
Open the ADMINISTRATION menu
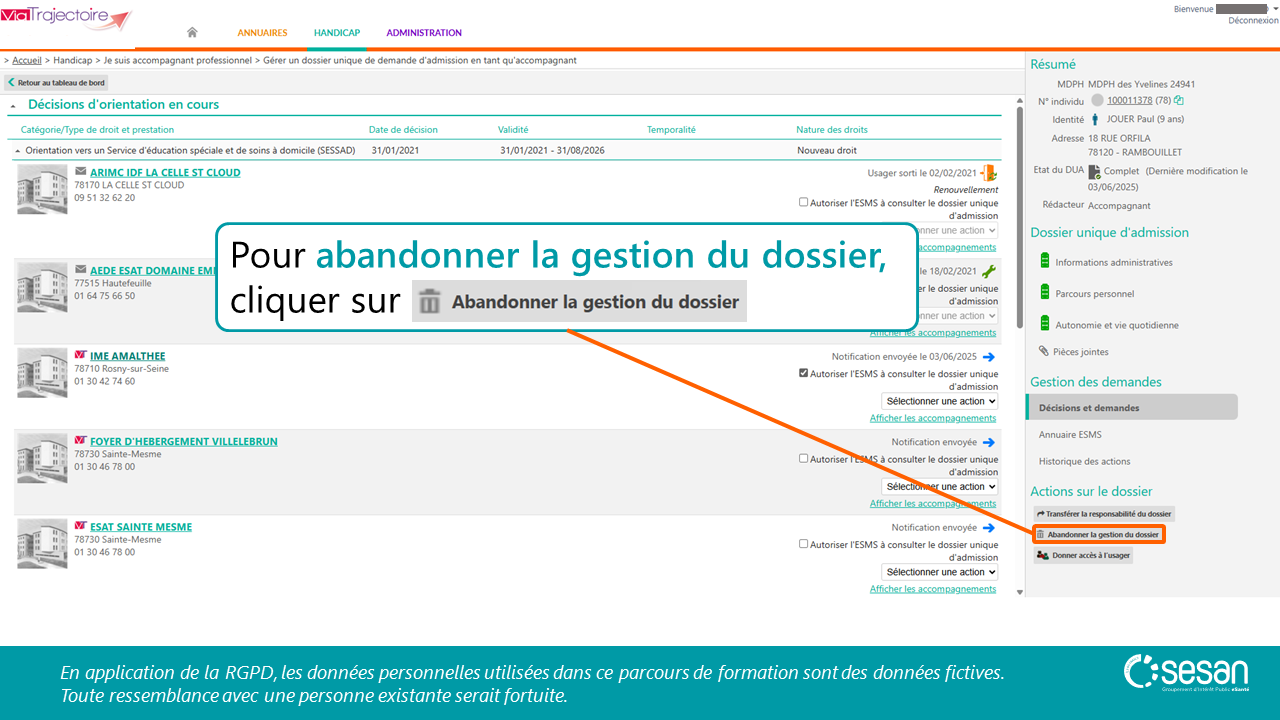click(424, 33)
